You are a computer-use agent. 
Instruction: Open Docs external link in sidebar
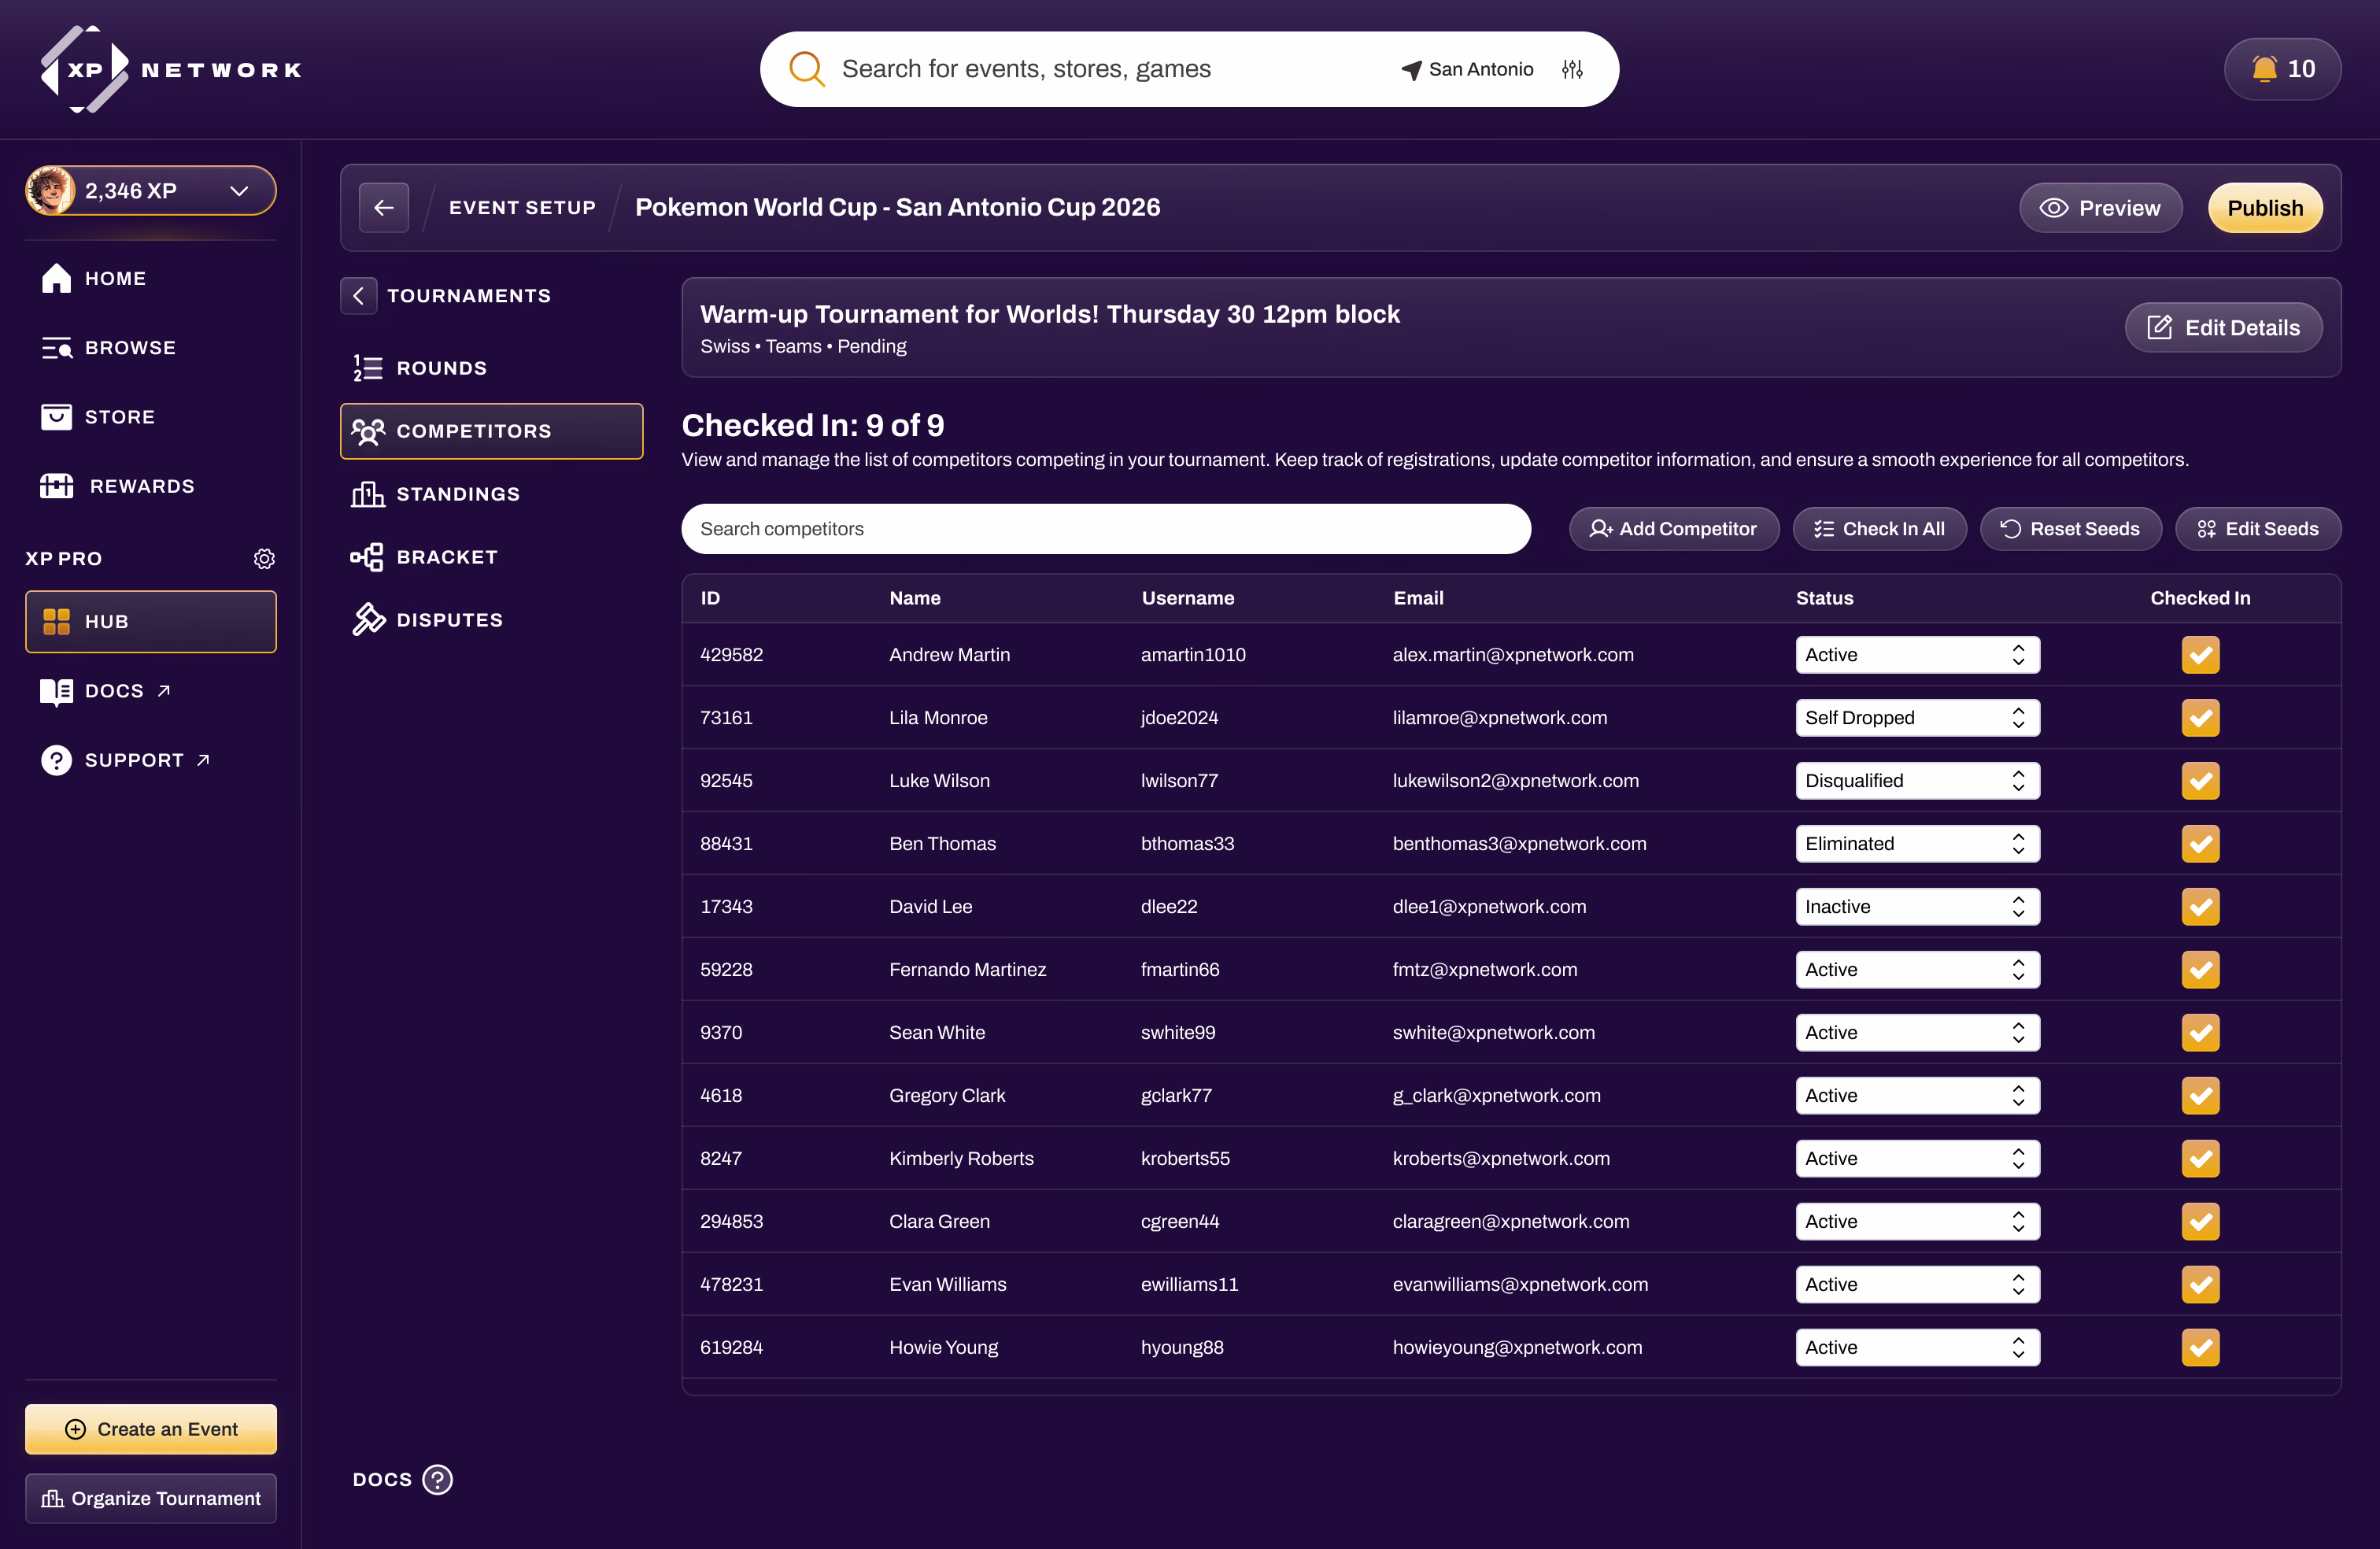[106, 691]
